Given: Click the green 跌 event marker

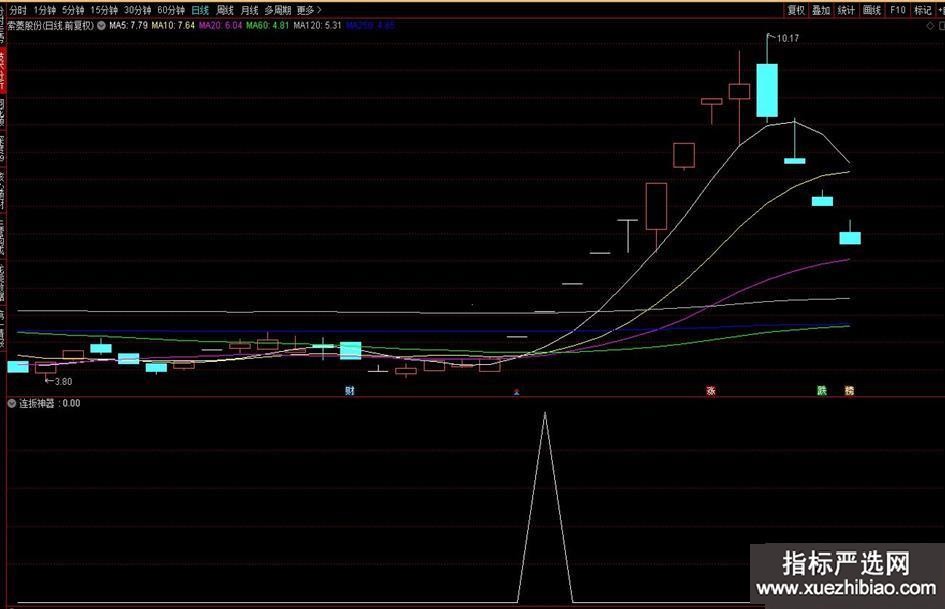Looking at the screenshot, I should (821, 391).
